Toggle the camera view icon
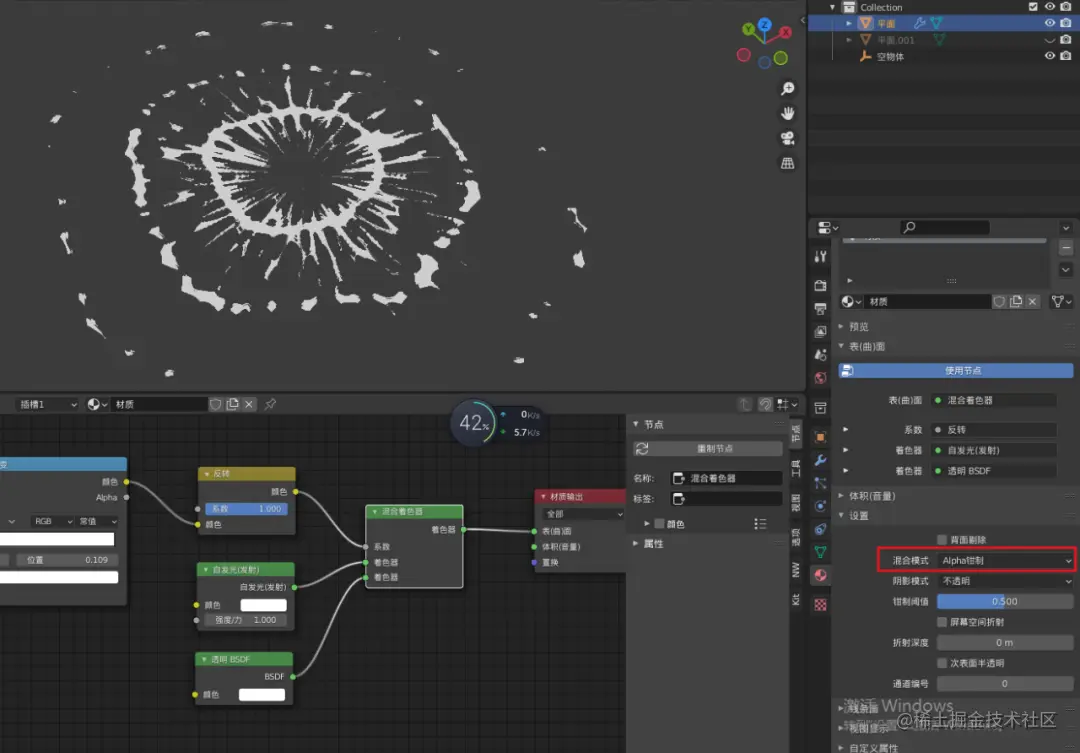Screen dimensions: 1080x753 click(787, 138)
